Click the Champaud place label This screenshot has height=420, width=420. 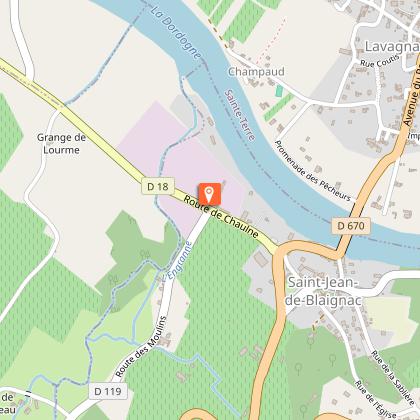pos(256,71)
